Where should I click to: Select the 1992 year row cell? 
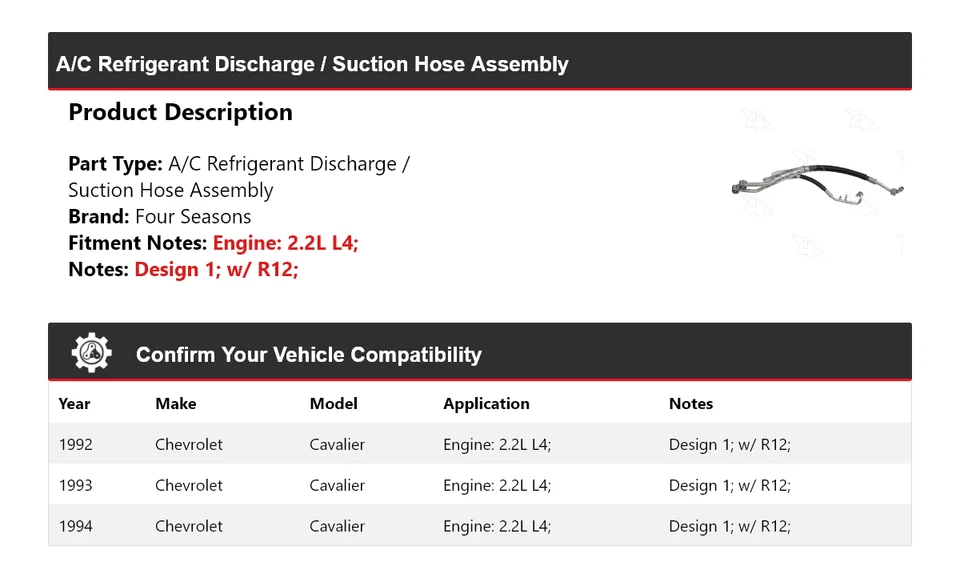75,444
